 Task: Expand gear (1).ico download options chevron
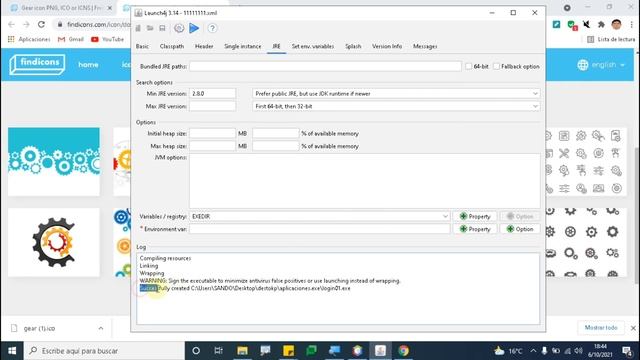coord(100,328)
